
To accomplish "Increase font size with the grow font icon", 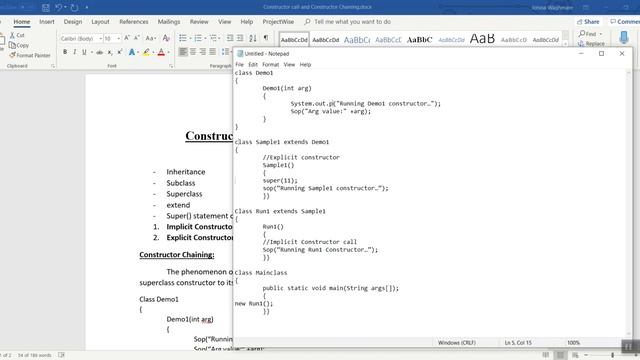I will [127, 38].
